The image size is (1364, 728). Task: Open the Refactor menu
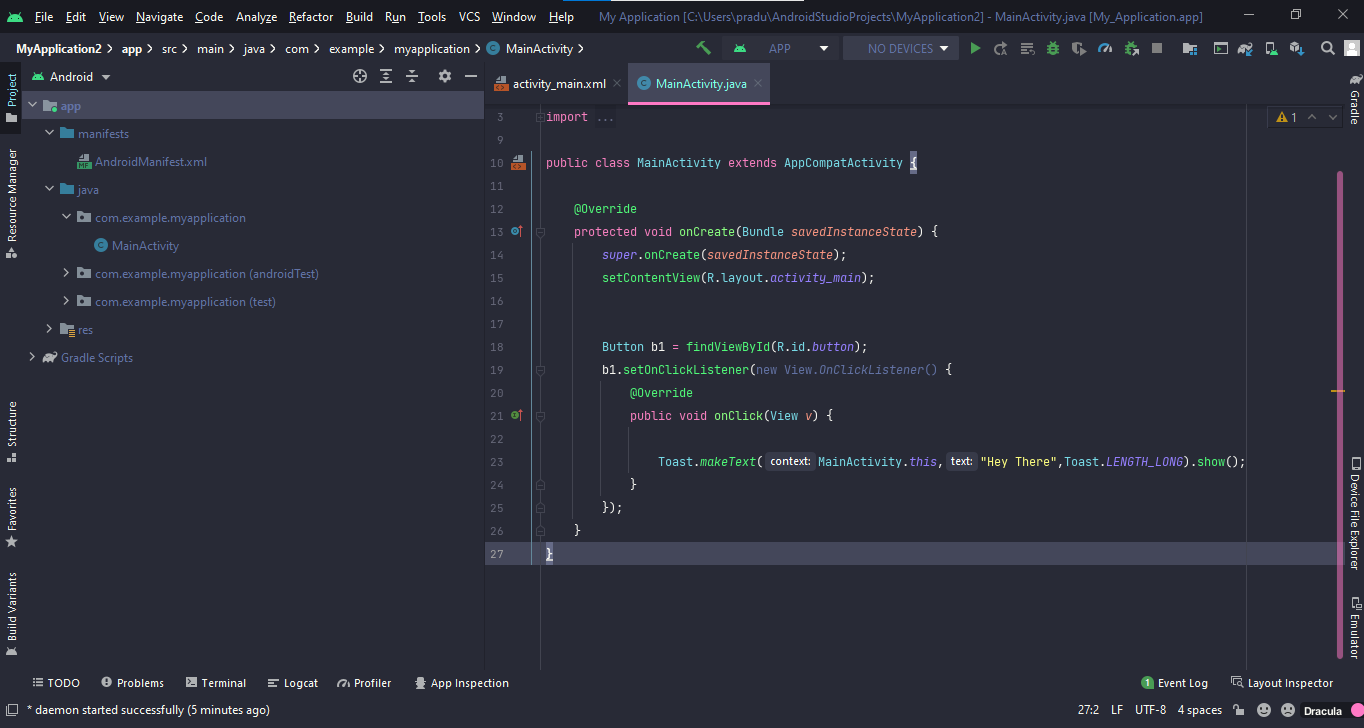pos(311,17)
